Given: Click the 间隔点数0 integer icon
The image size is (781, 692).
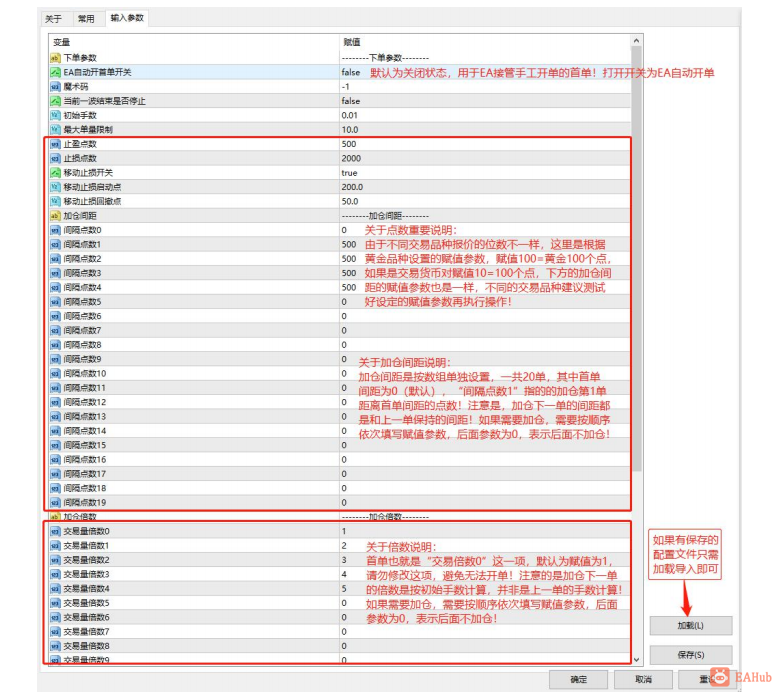Looking at the screenshot, I should pyautogui.click(x=55, y=230).
